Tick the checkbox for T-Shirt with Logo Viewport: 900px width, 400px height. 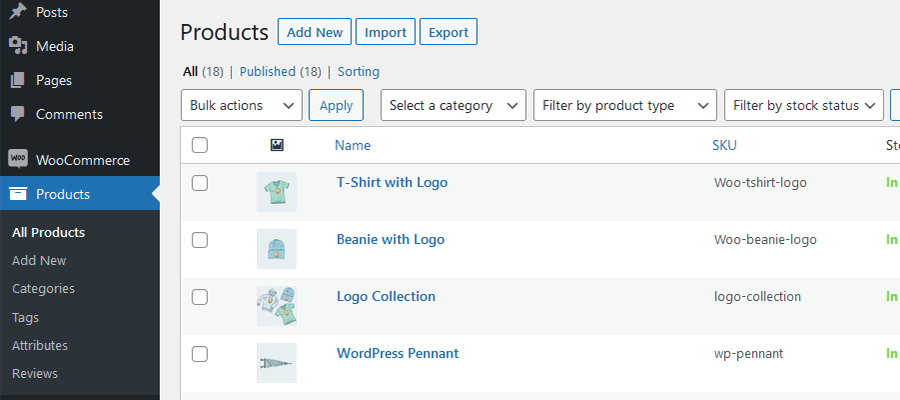(200, 183)
